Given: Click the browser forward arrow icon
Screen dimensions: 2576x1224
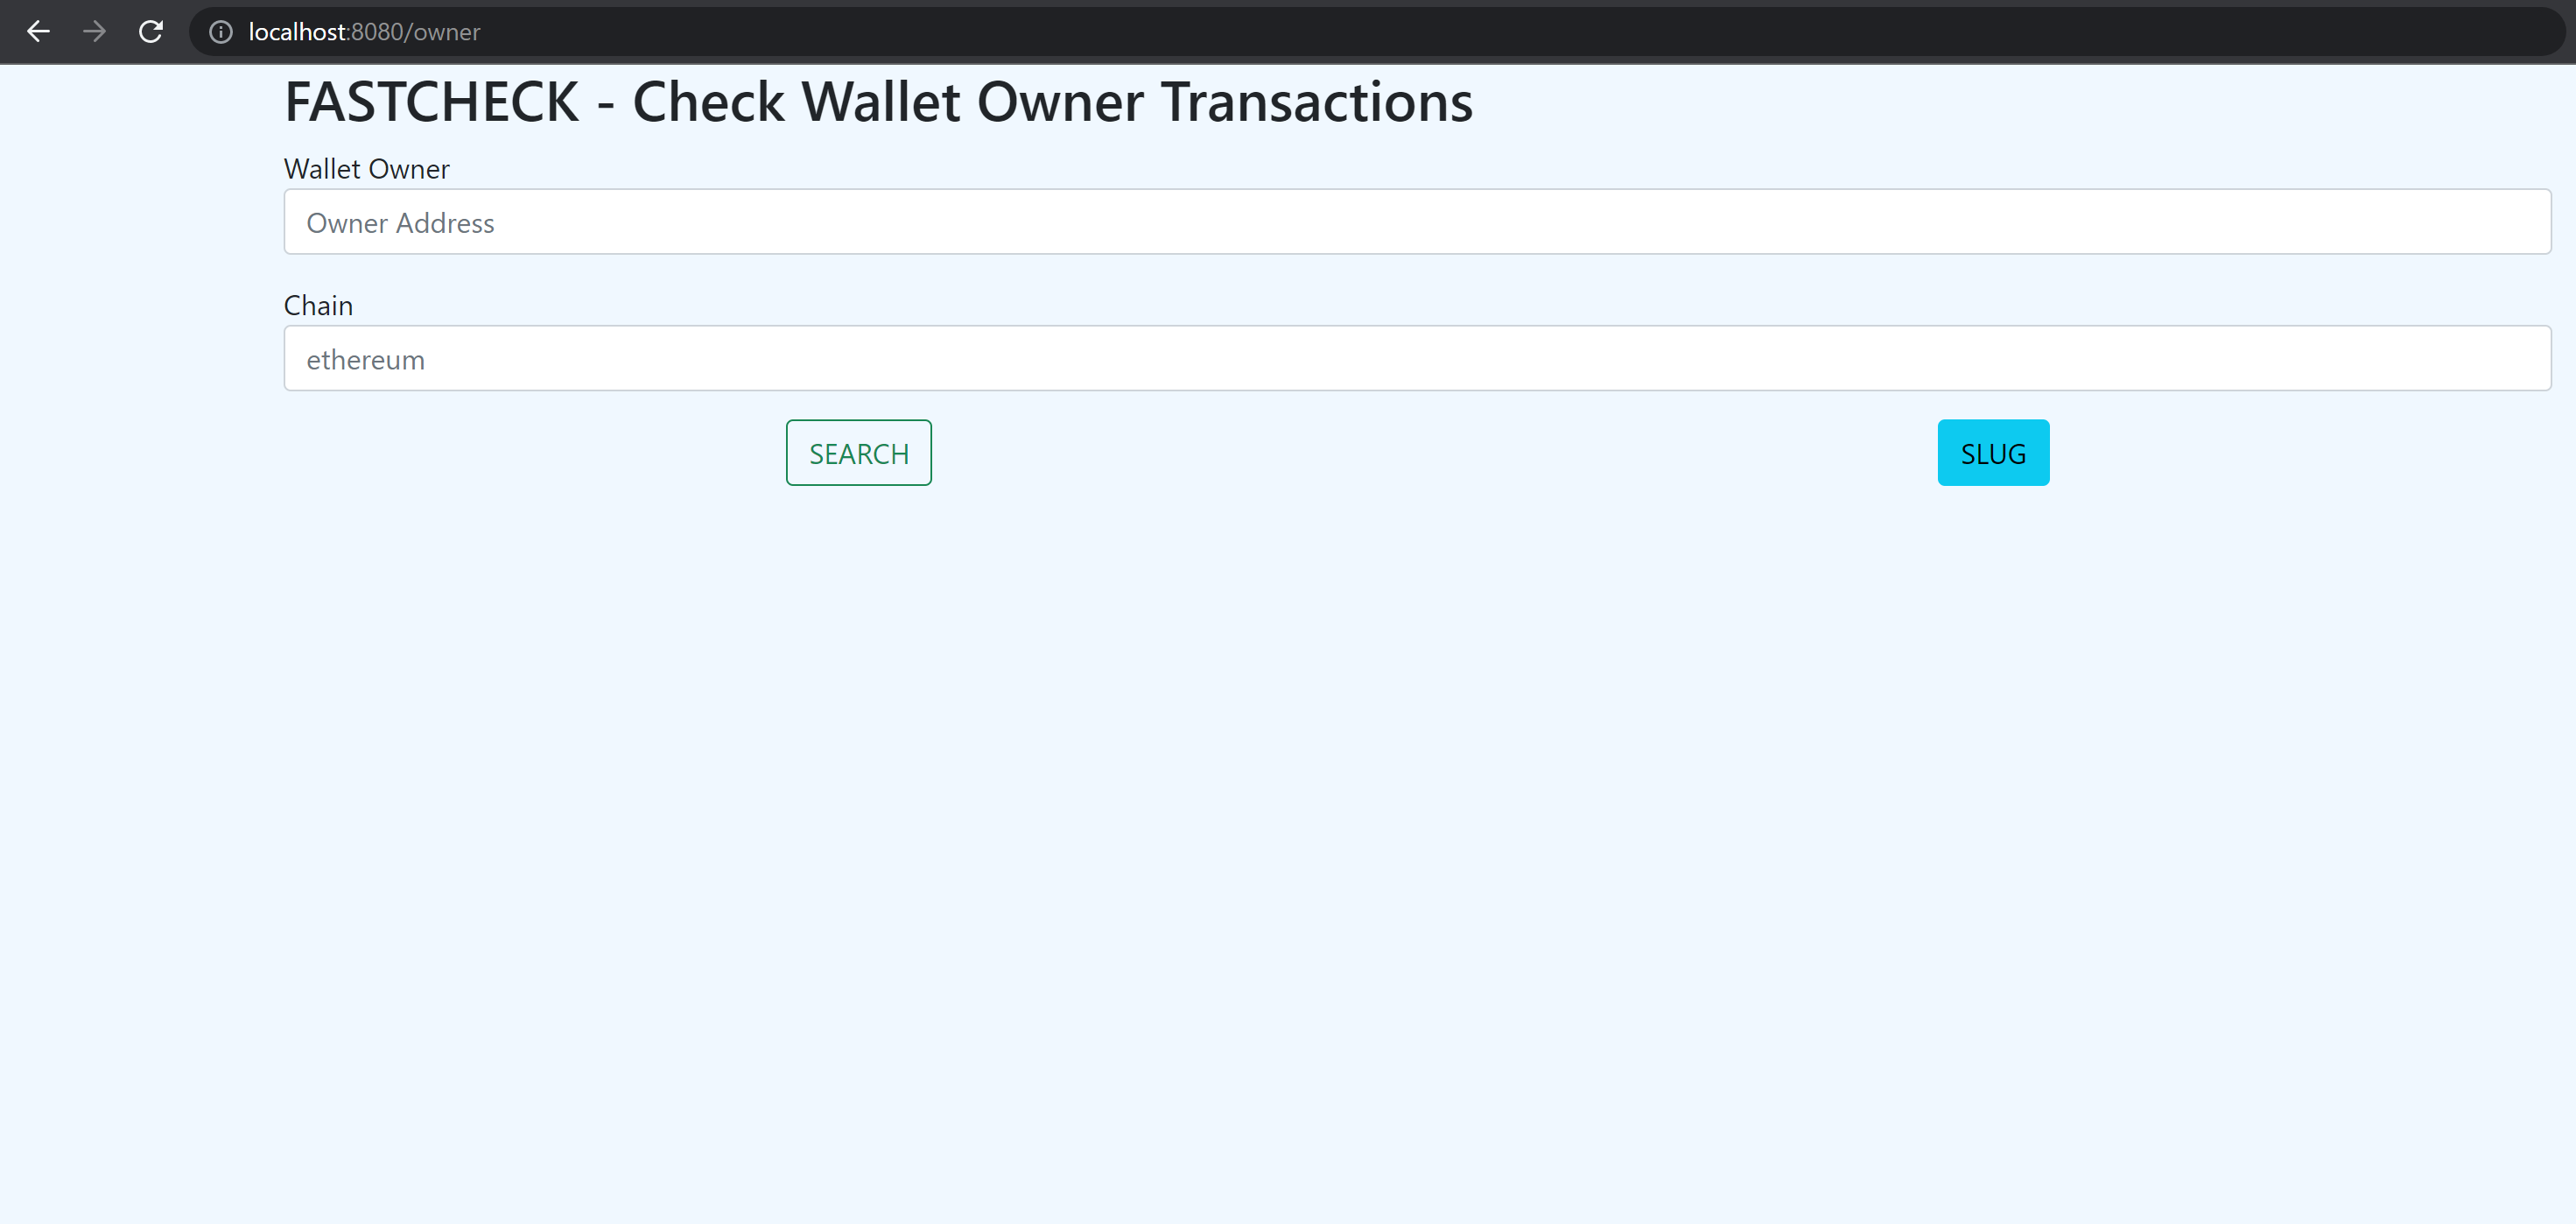Looking at the screenshot, I should click(x=95, y=31).
